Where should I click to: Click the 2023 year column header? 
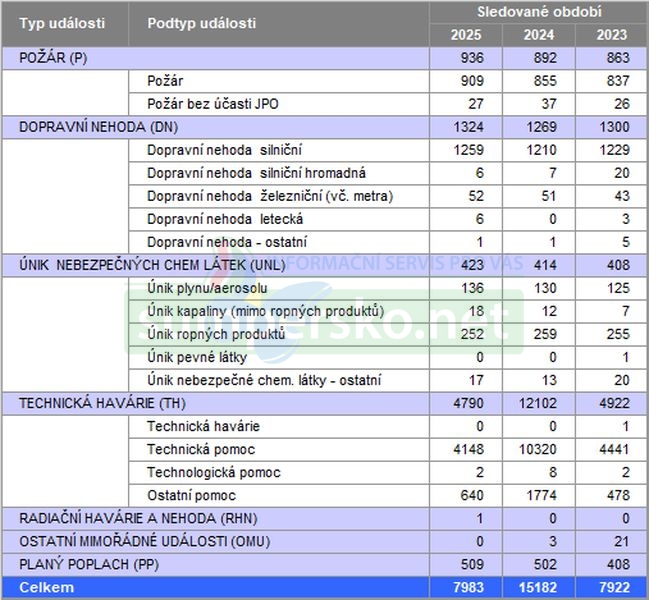click(x=611, y=35)
